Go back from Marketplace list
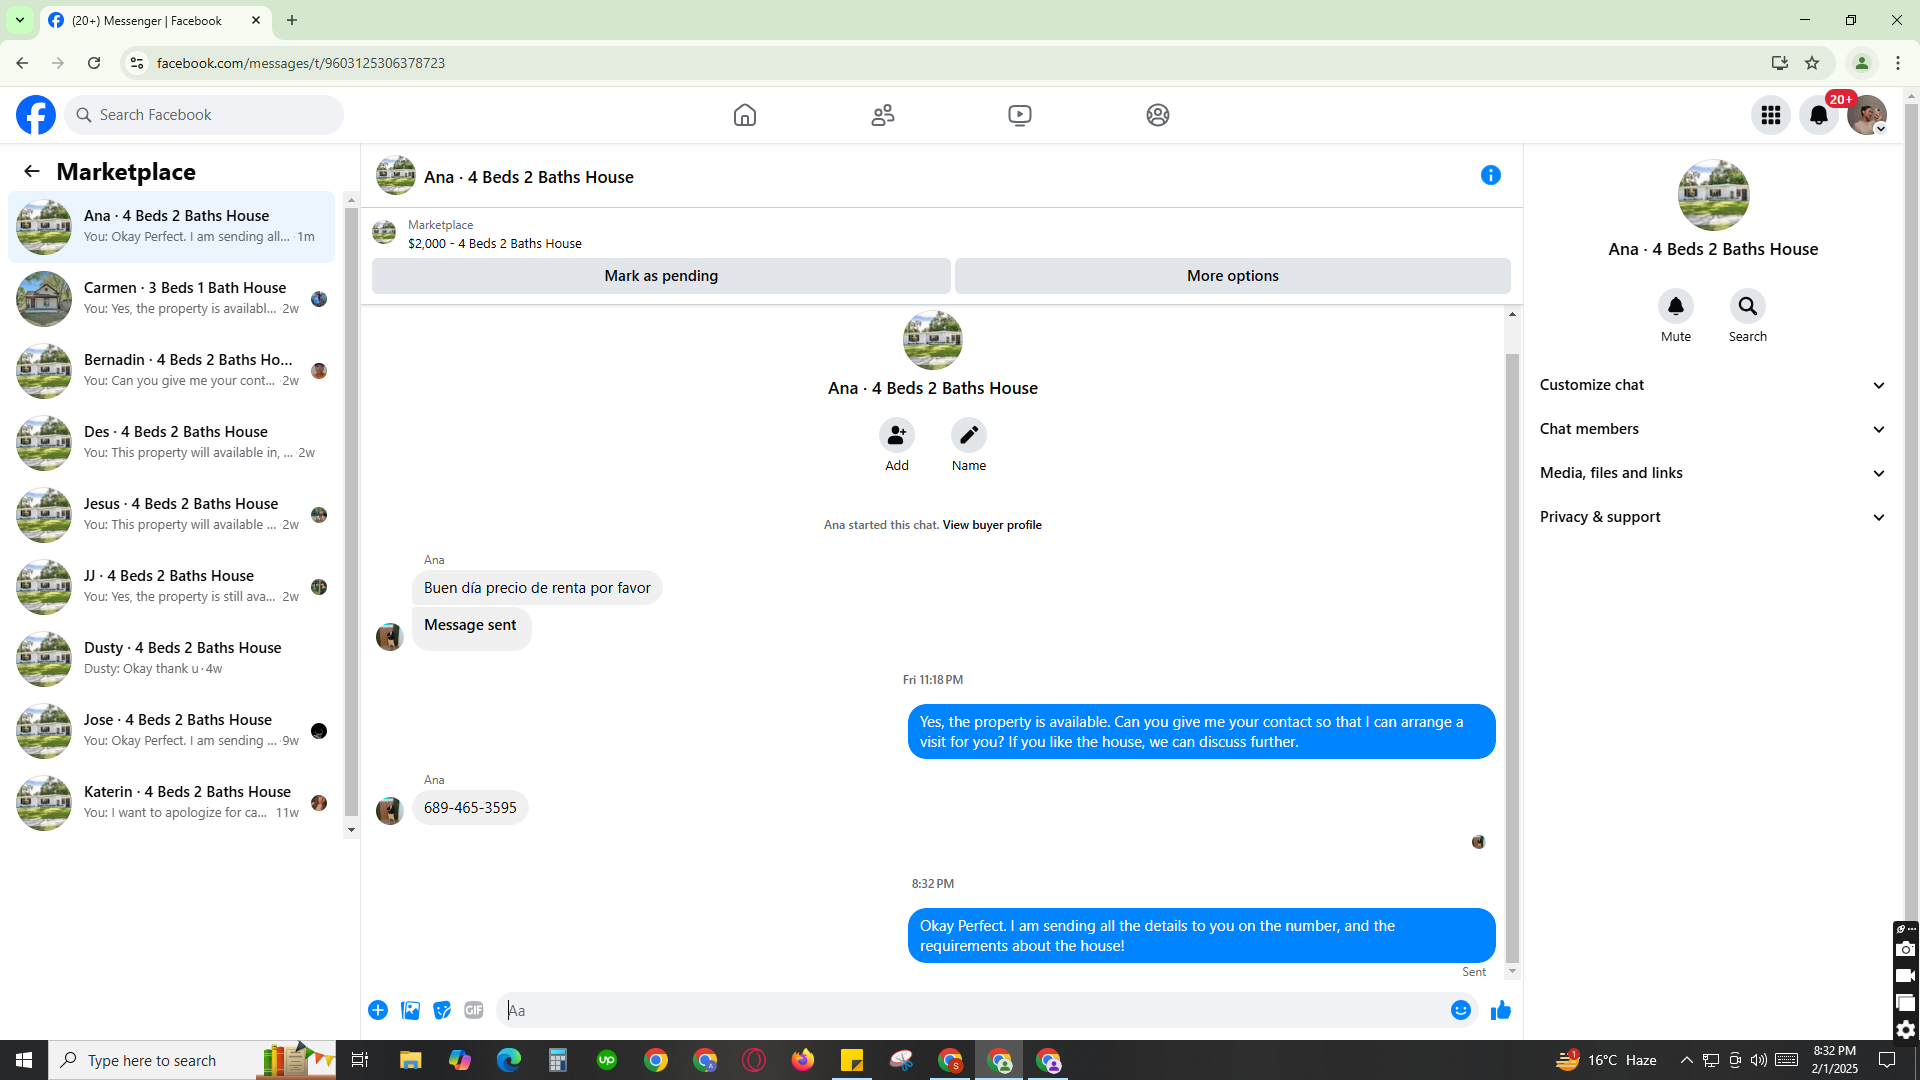 [32, 171]
